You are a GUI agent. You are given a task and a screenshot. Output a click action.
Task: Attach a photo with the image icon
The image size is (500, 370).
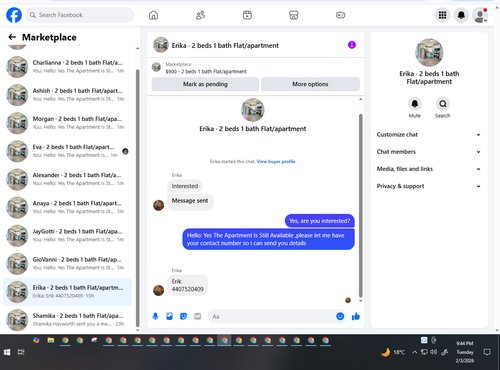click(169, 316)
